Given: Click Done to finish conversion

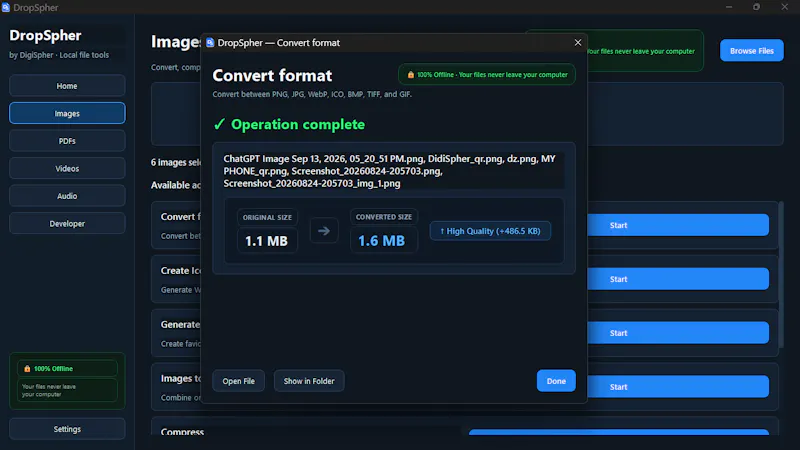Looking at the screenshot, I should tap(556, 381).
